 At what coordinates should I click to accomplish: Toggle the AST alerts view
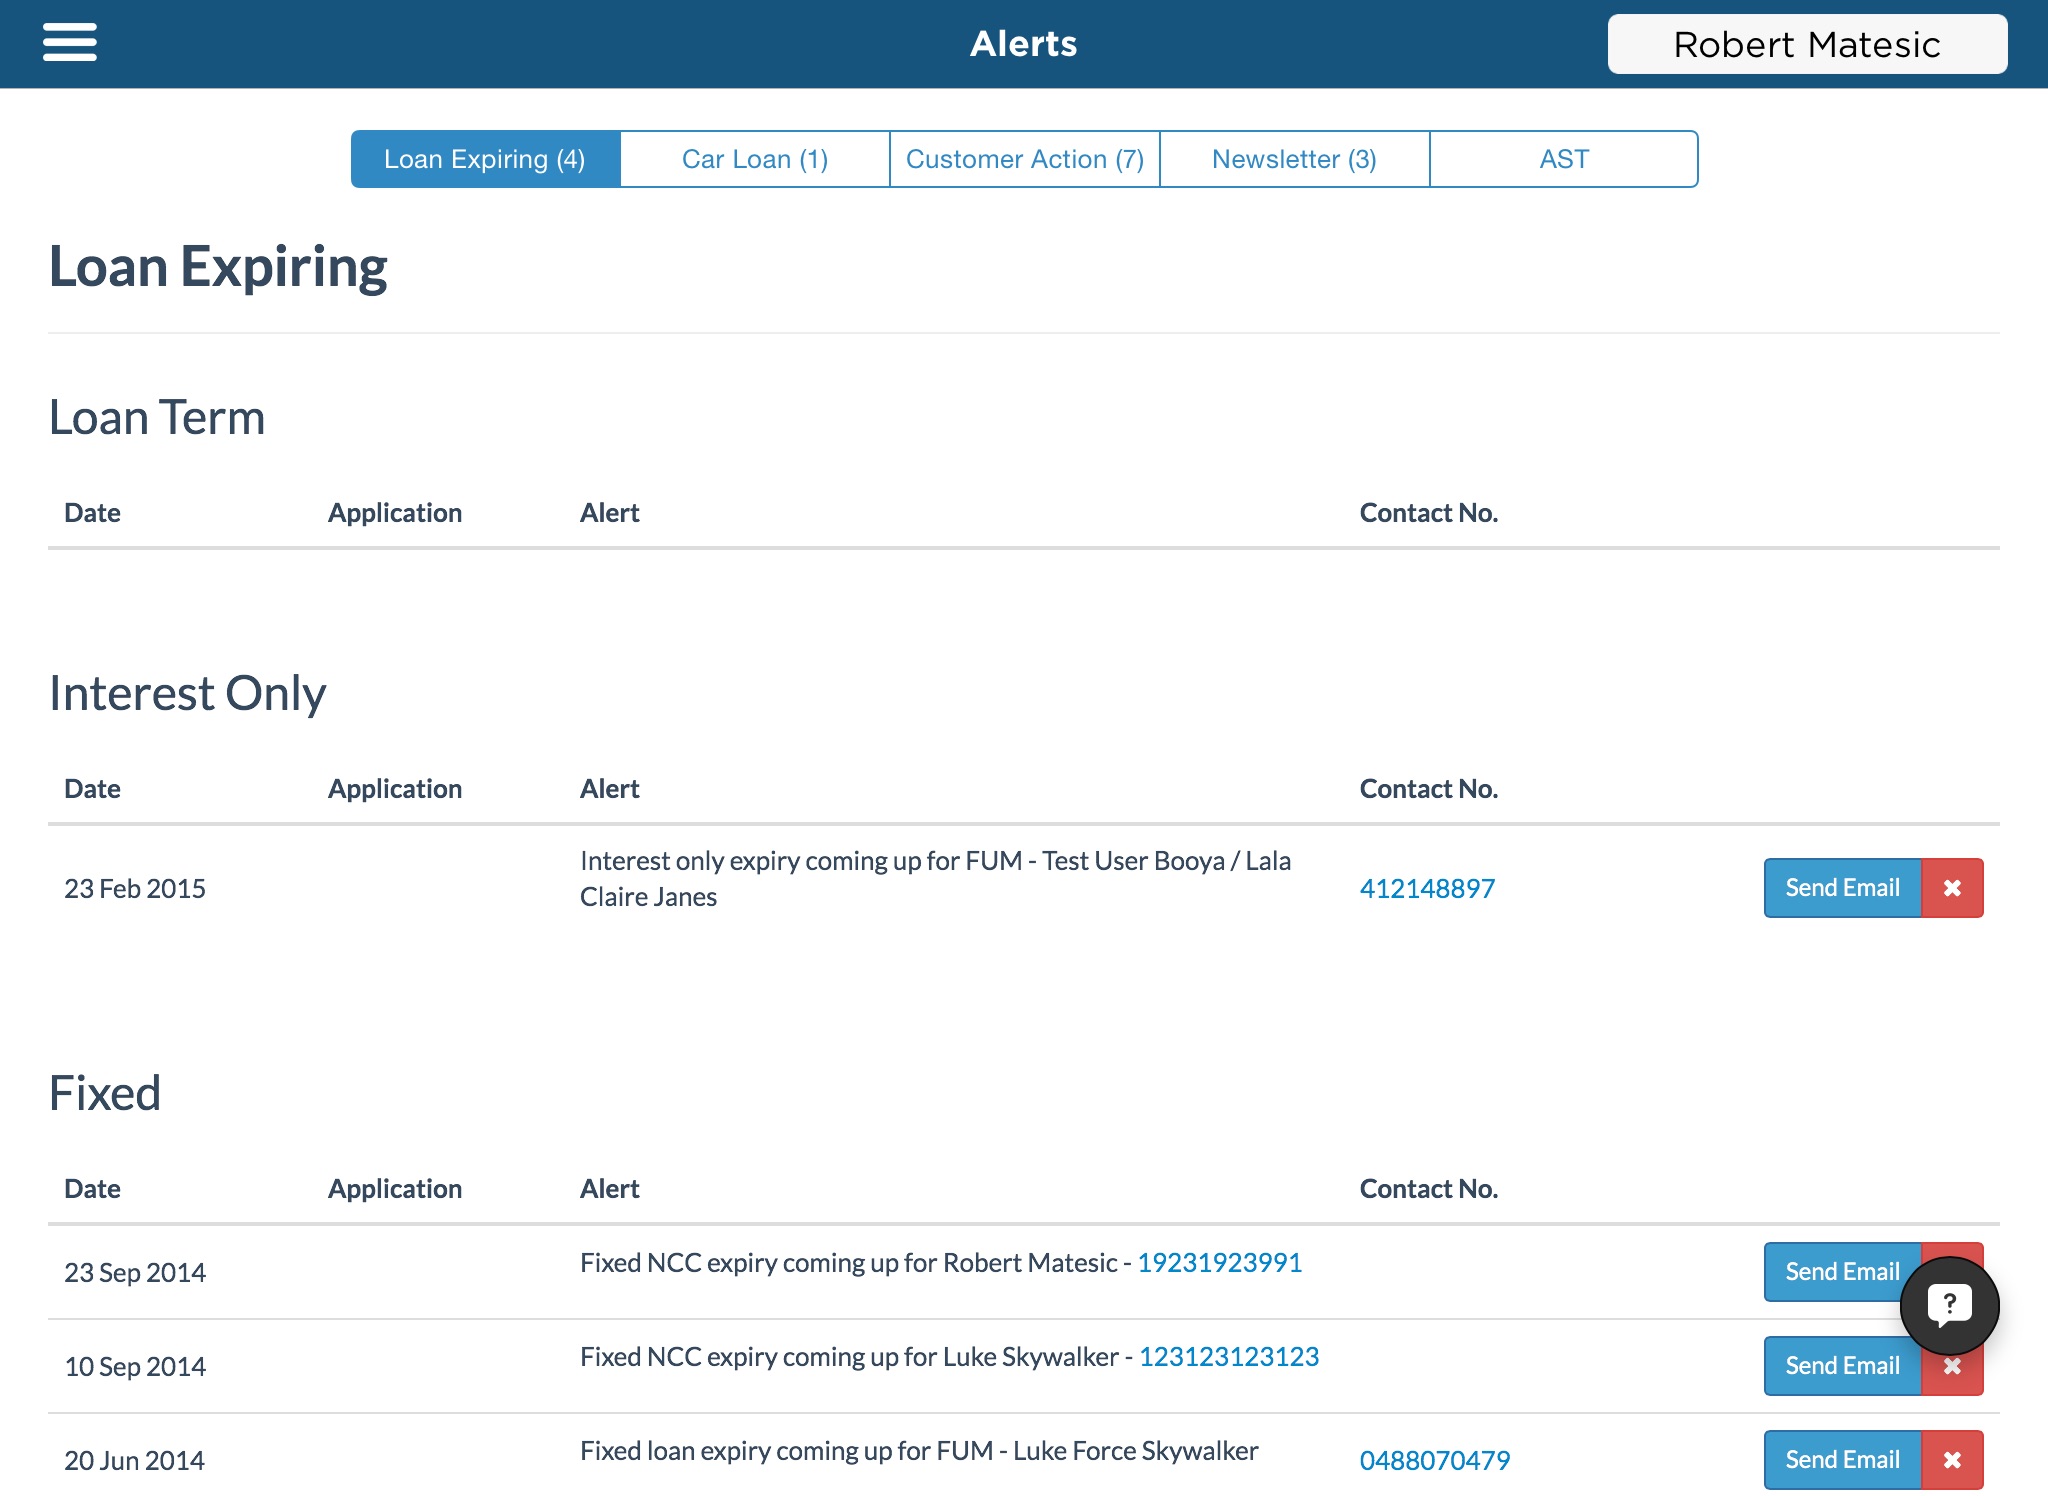click(x=1565, y=157)
